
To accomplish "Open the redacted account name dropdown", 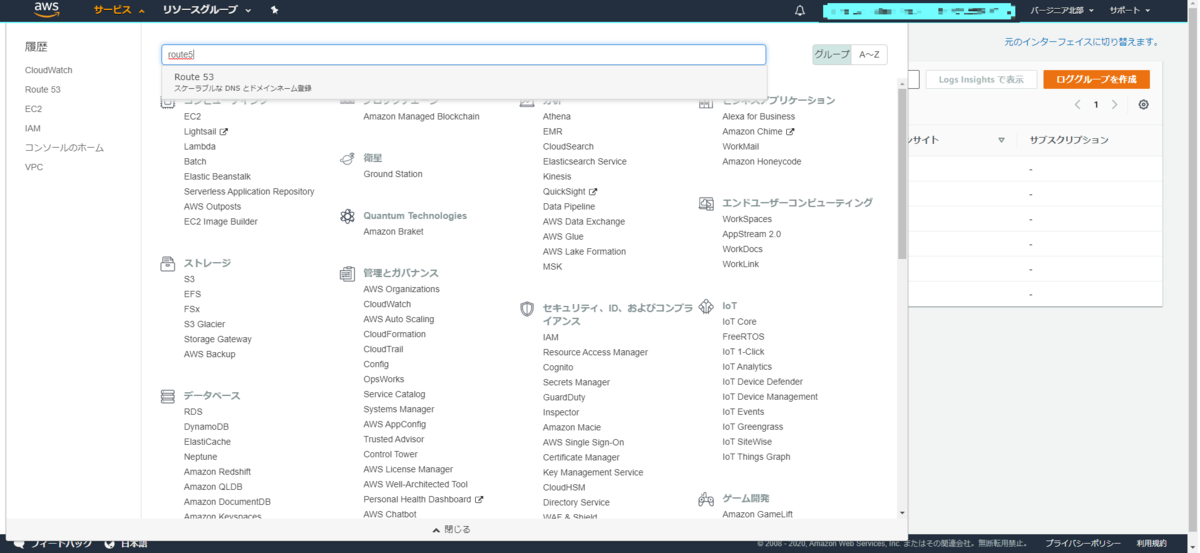I will (x=918, y=11).
